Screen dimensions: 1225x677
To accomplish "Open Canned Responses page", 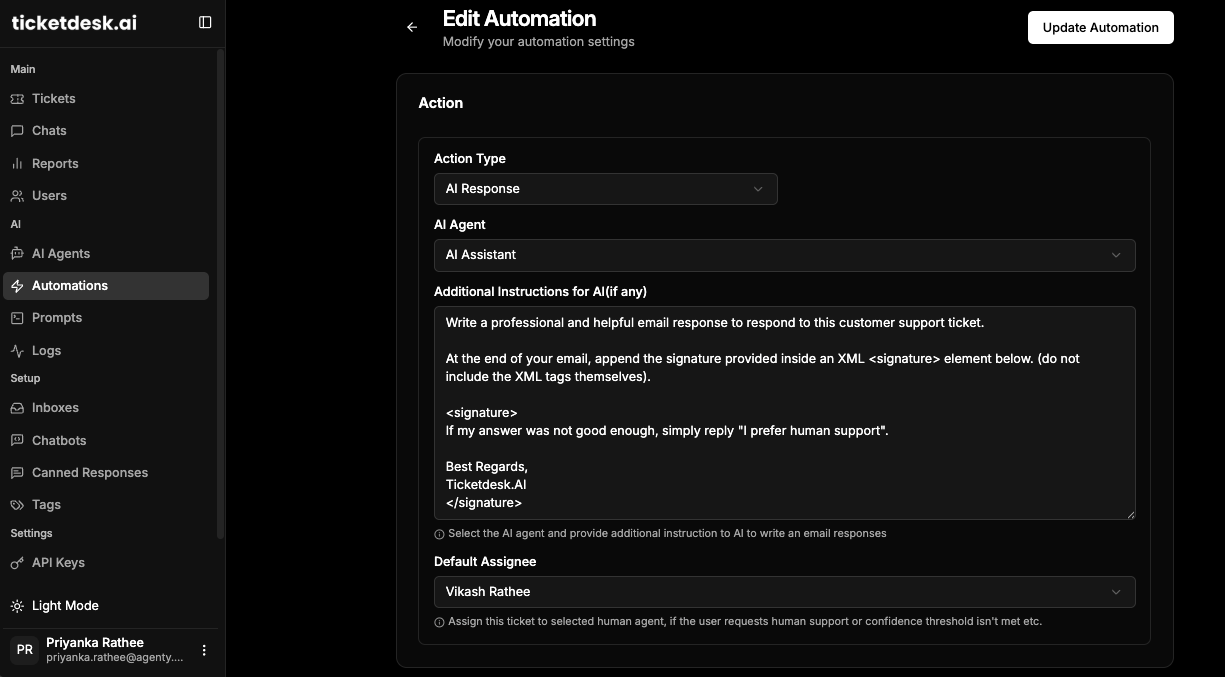I will (89, 473).
